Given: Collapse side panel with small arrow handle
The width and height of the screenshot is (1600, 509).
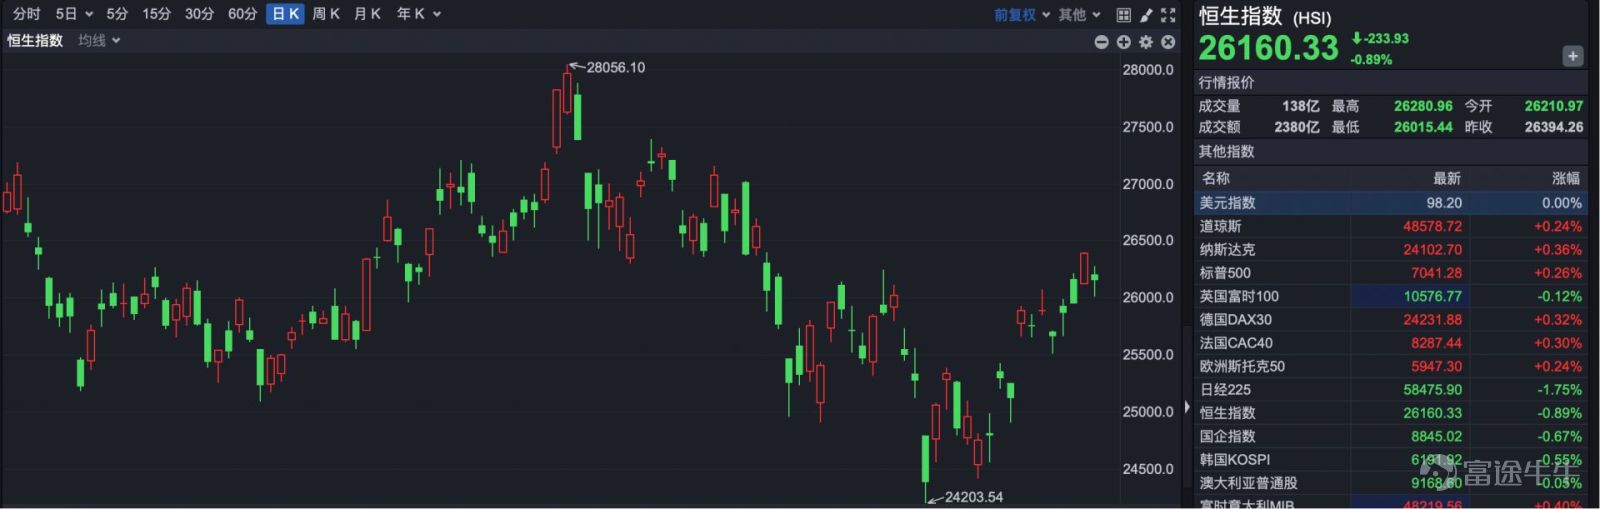Looking at the screenshot, I should [1187, 407].
